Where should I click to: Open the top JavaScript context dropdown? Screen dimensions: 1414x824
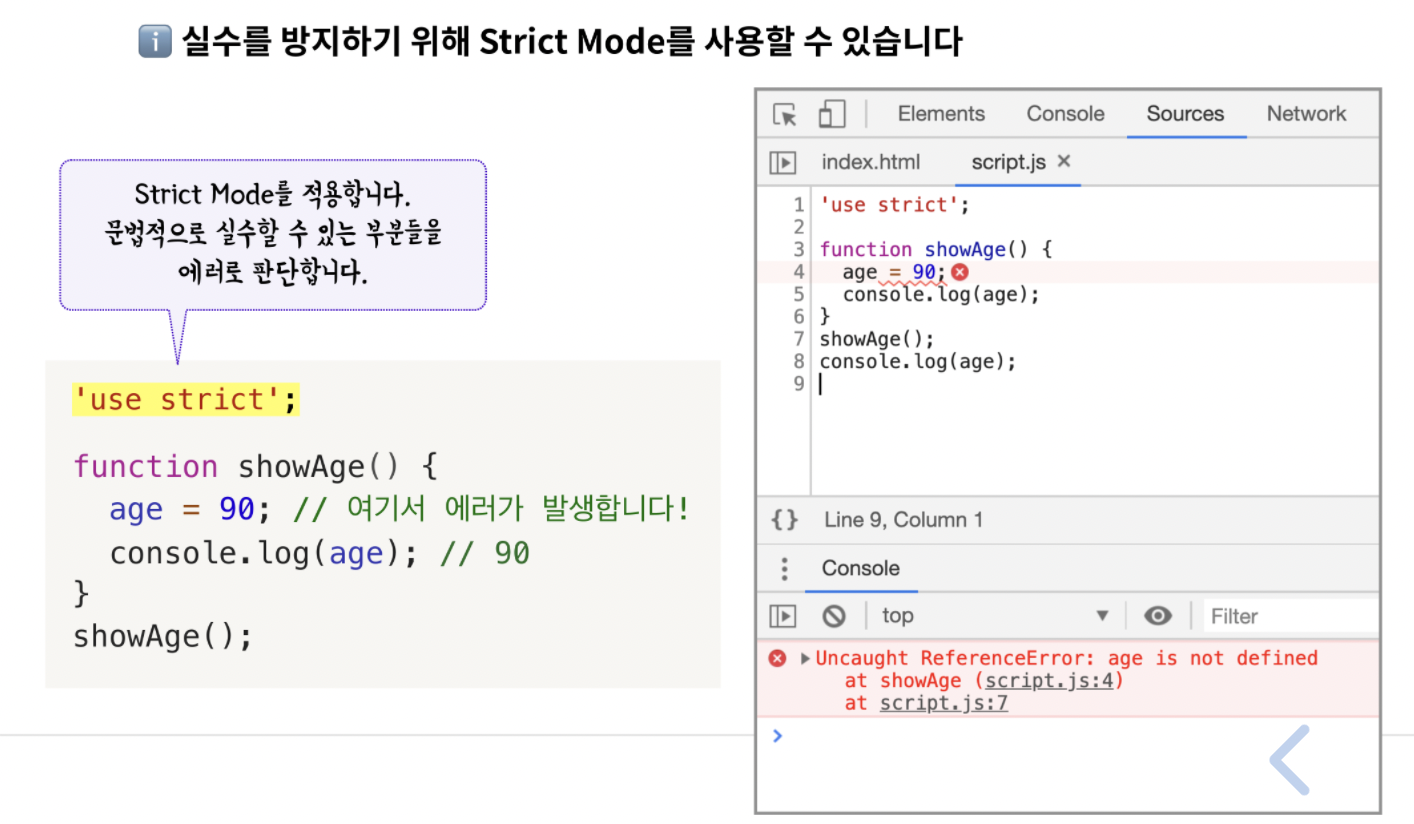click(993, 616)
